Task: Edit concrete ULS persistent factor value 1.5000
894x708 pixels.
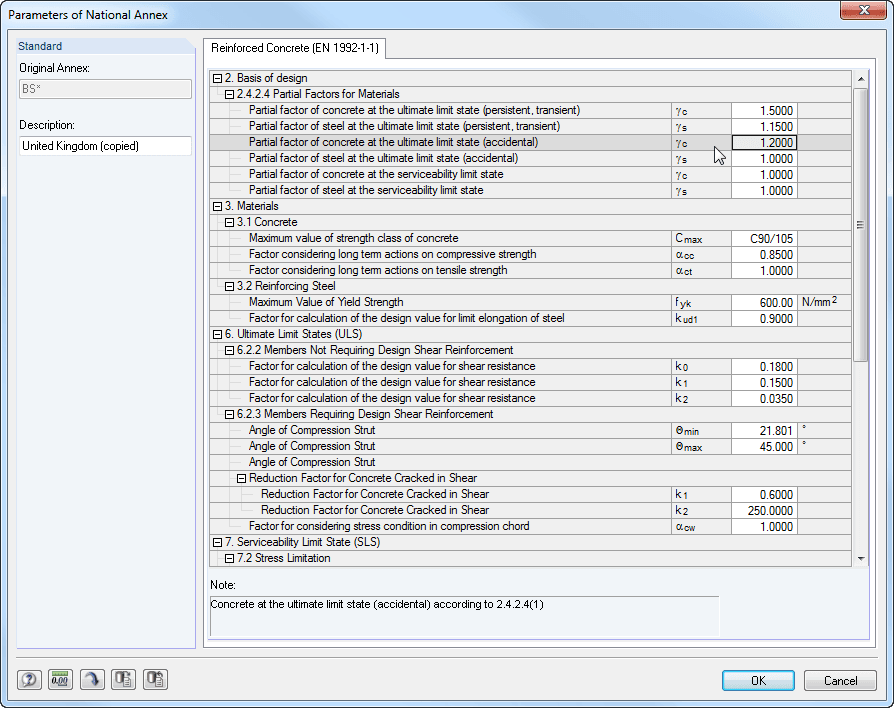Action: click(764, 111)
